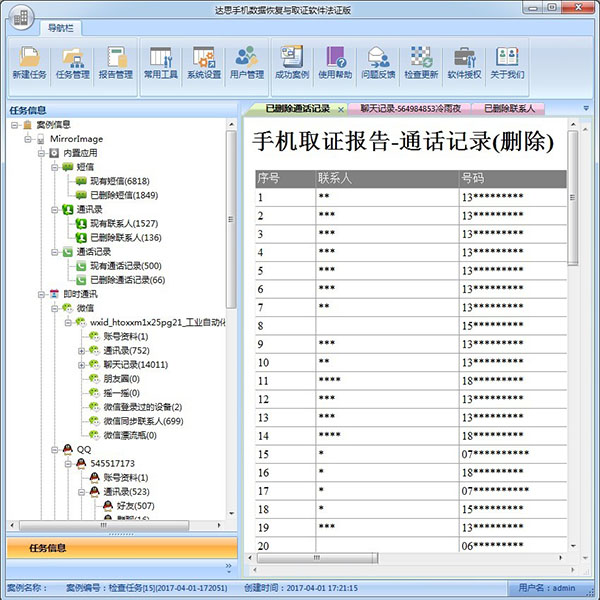Open the 软件授权 icon
The width and height of the screenshot is (600, 600).
click(x=465, y=61)
